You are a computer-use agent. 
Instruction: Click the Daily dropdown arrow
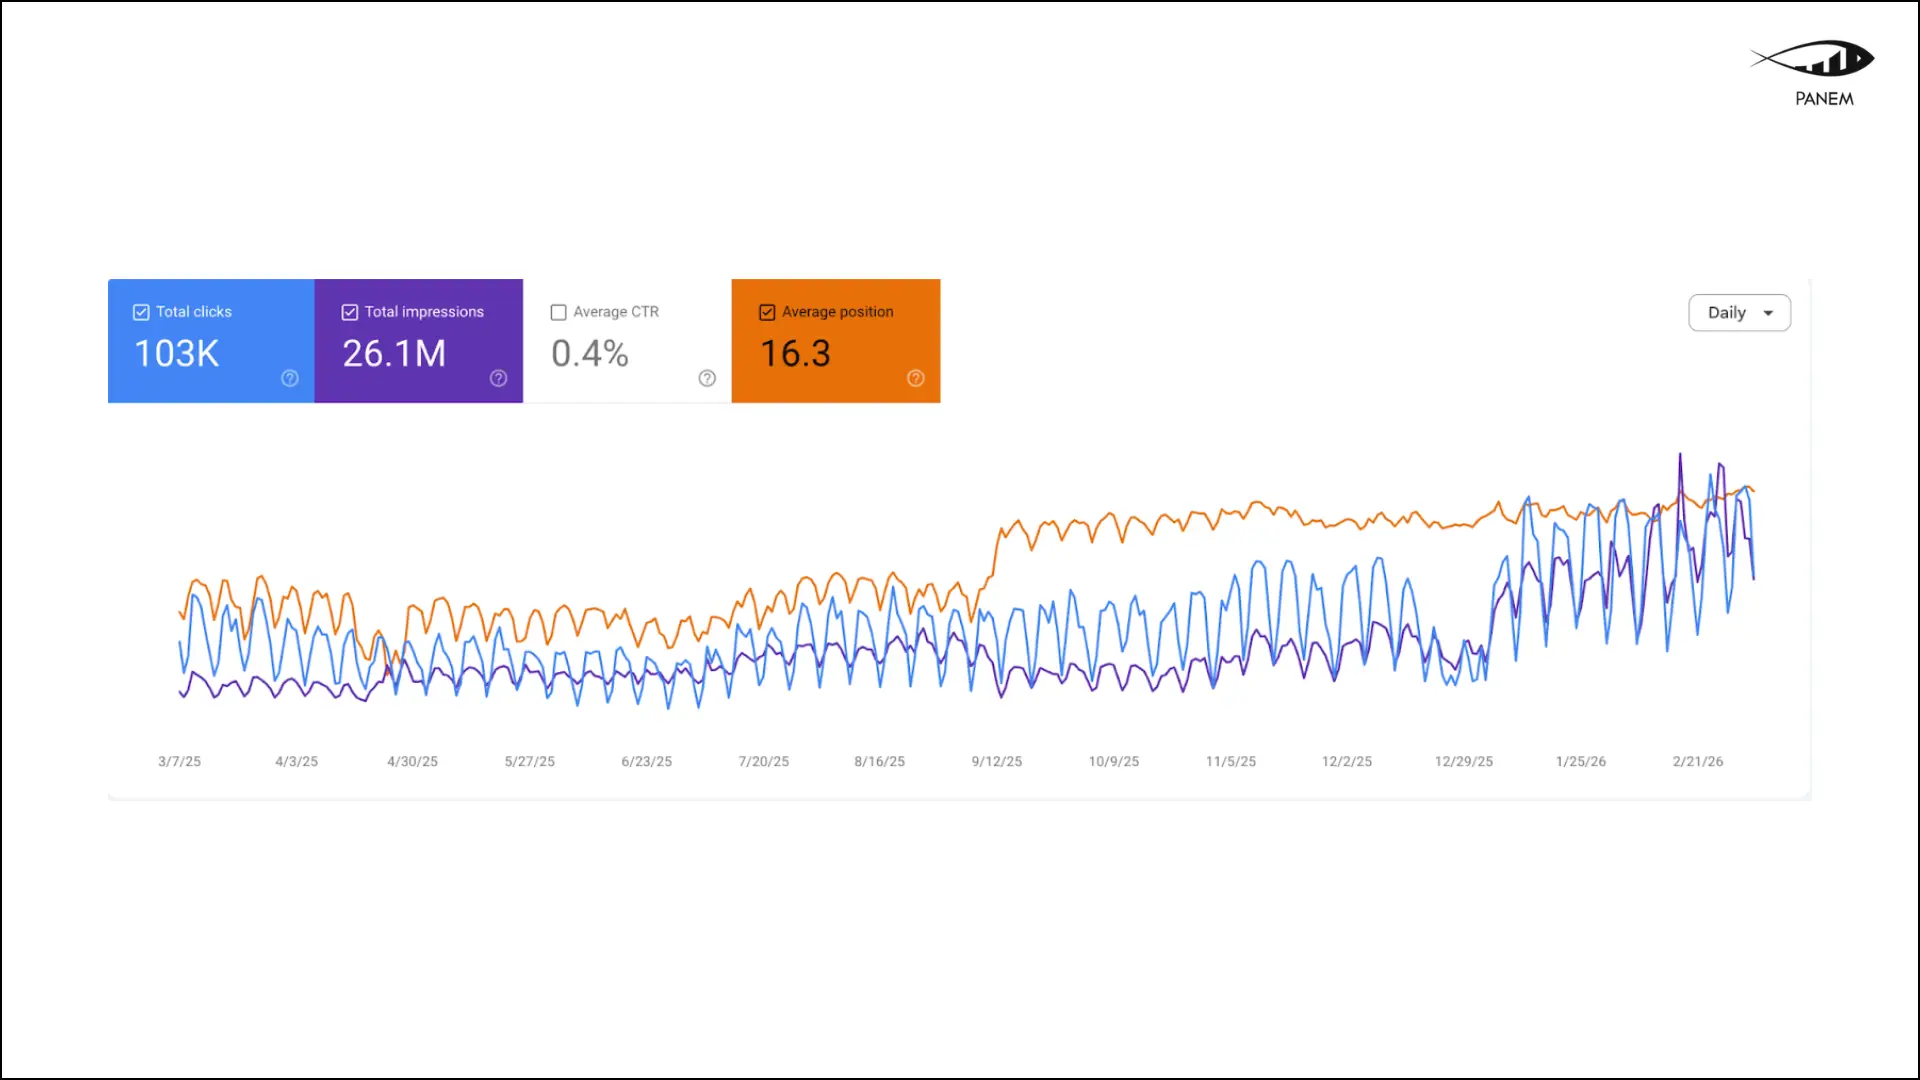(1768, 313)
